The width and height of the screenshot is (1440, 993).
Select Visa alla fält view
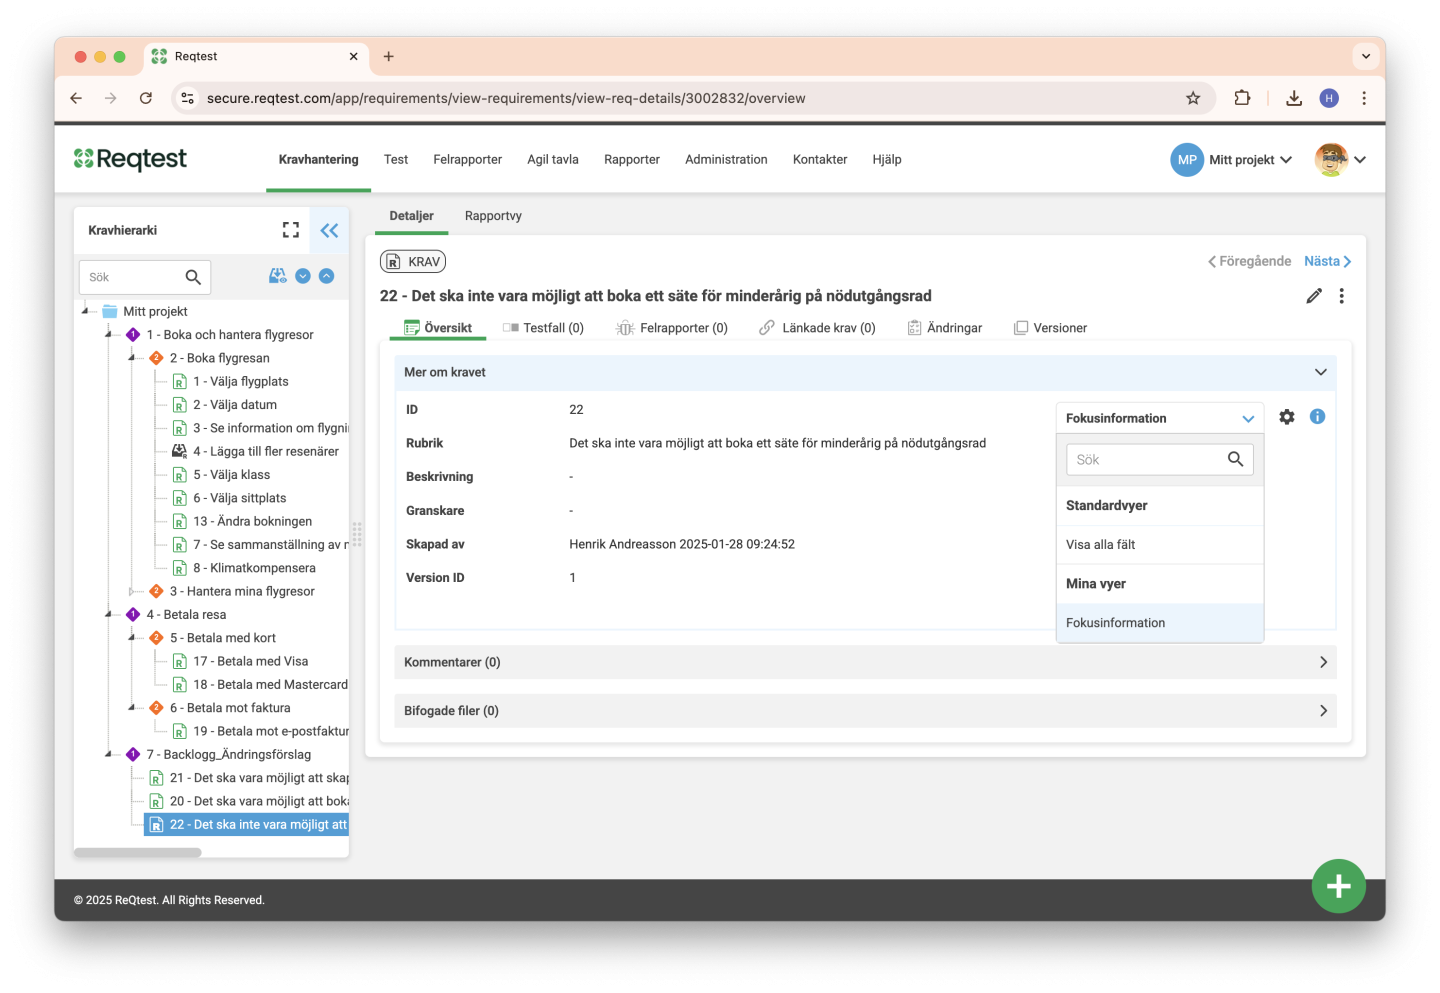point(1160,545)
